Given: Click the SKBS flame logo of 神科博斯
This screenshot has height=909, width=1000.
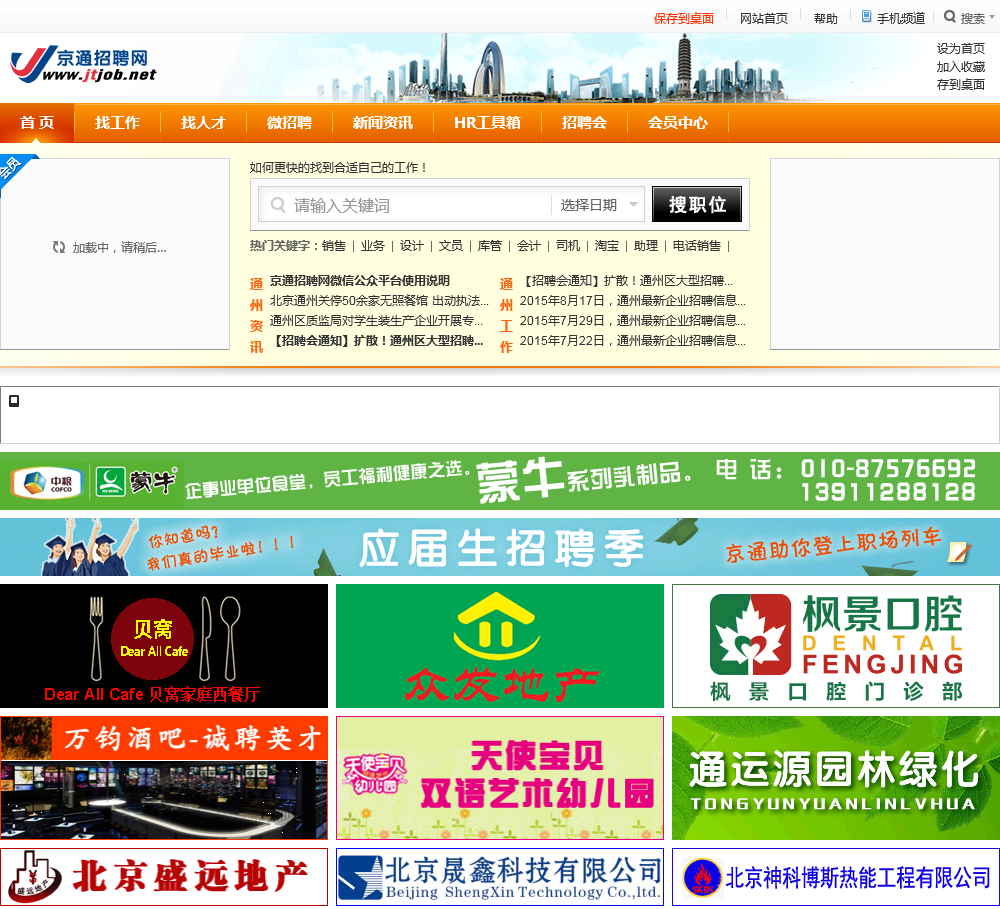Looking at the screenshot, I should (702, 878).
